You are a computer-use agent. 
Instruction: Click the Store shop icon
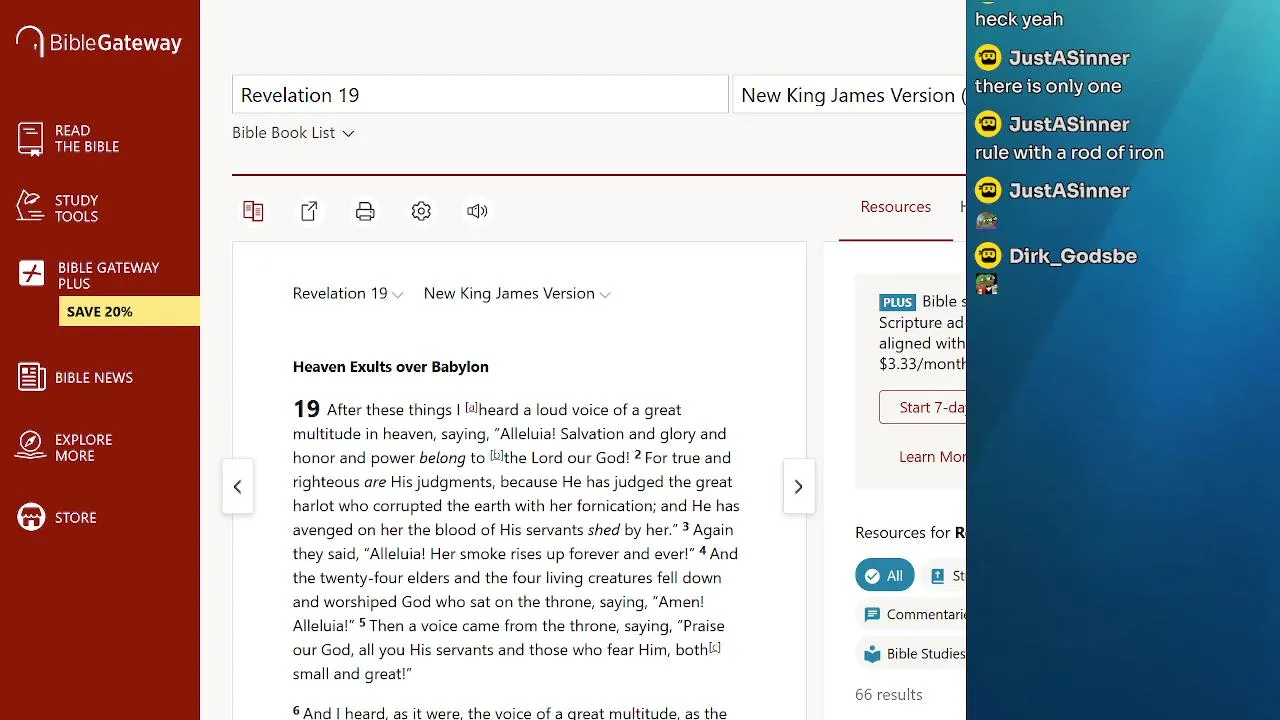coord(31,517)
